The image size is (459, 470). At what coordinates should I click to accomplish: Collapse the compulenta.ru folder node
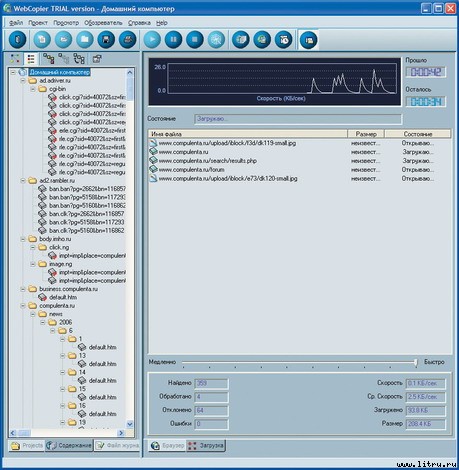23,306
